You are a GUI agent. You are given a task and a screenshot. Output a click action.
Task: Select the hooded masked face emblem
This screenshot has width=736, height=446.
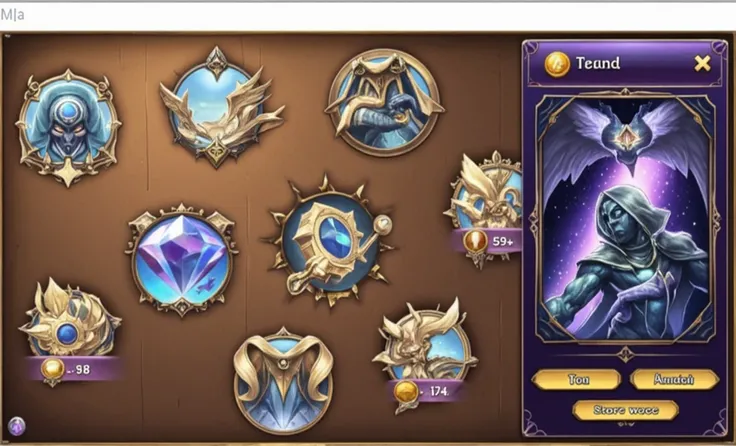pos(69,127)
